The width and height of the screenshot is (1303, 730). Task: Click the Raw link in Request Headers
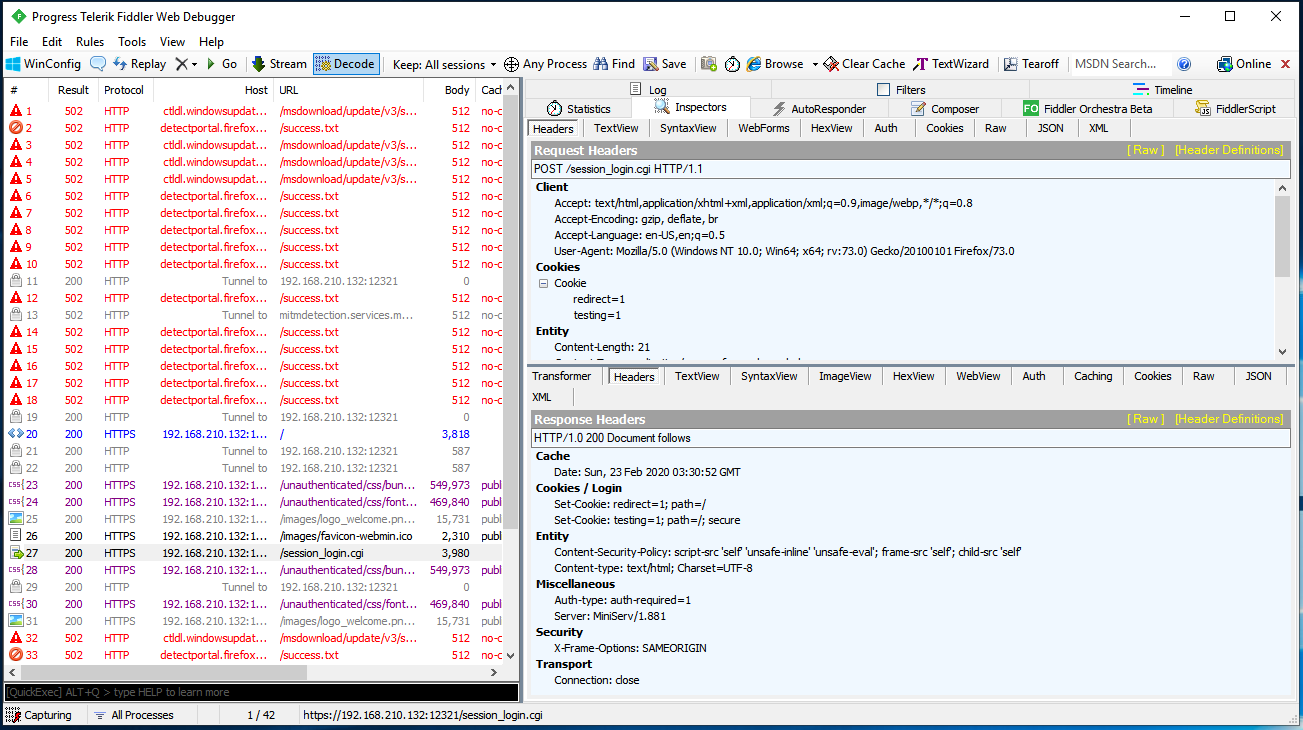tap(1146, 150)
